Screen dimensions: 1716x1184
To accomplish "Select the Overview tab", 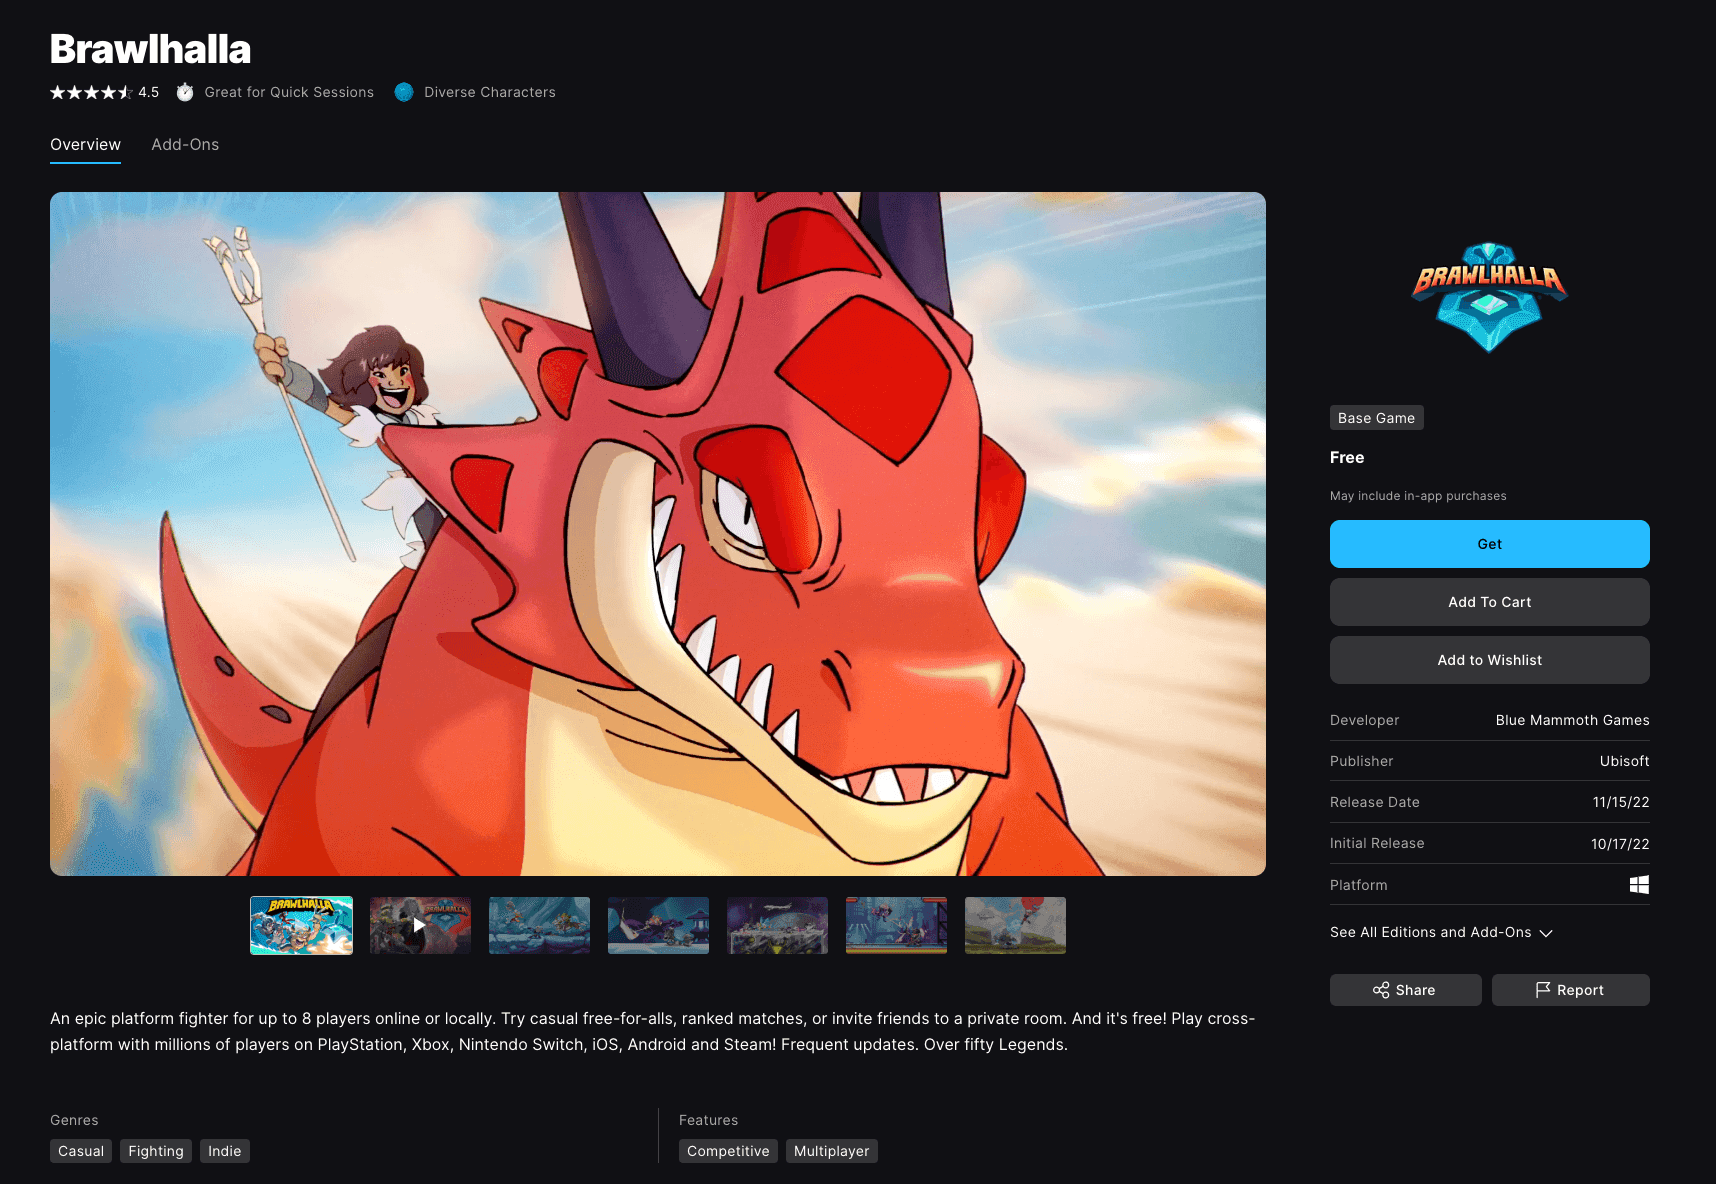I will click(85, 144).
